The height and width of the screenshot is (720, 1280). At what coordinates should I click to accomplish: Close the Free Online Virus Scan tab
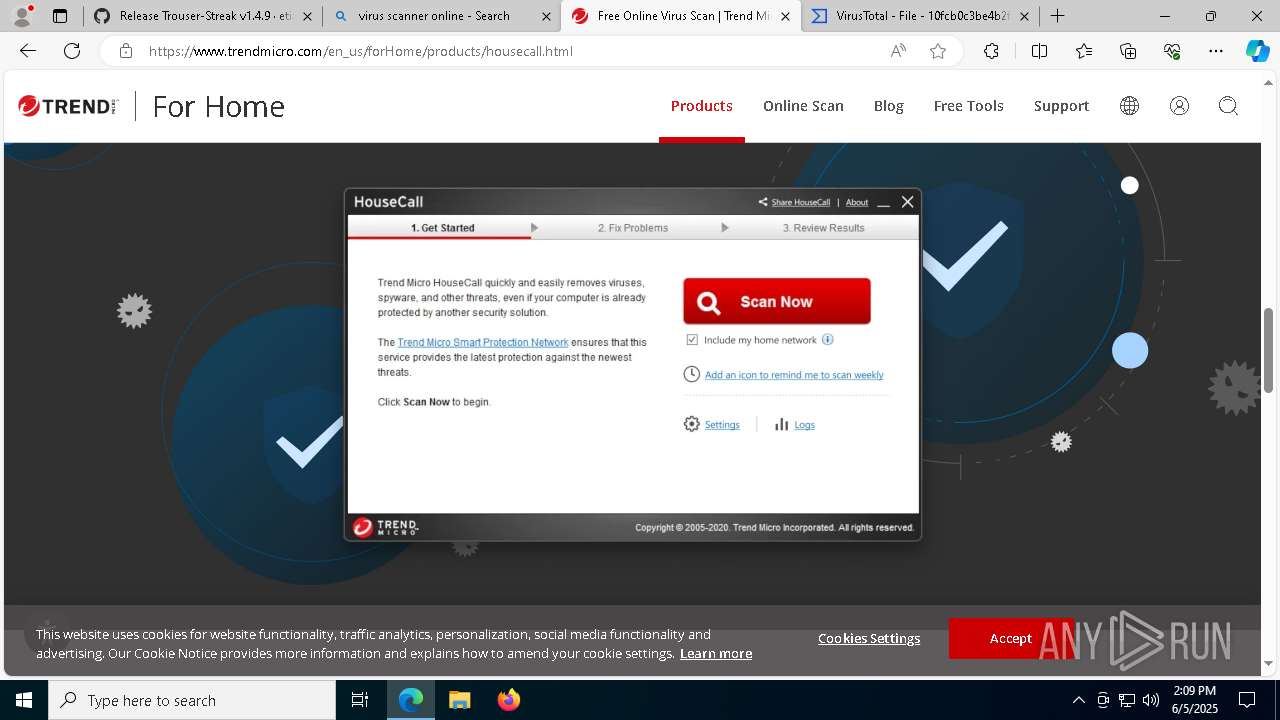785,16
